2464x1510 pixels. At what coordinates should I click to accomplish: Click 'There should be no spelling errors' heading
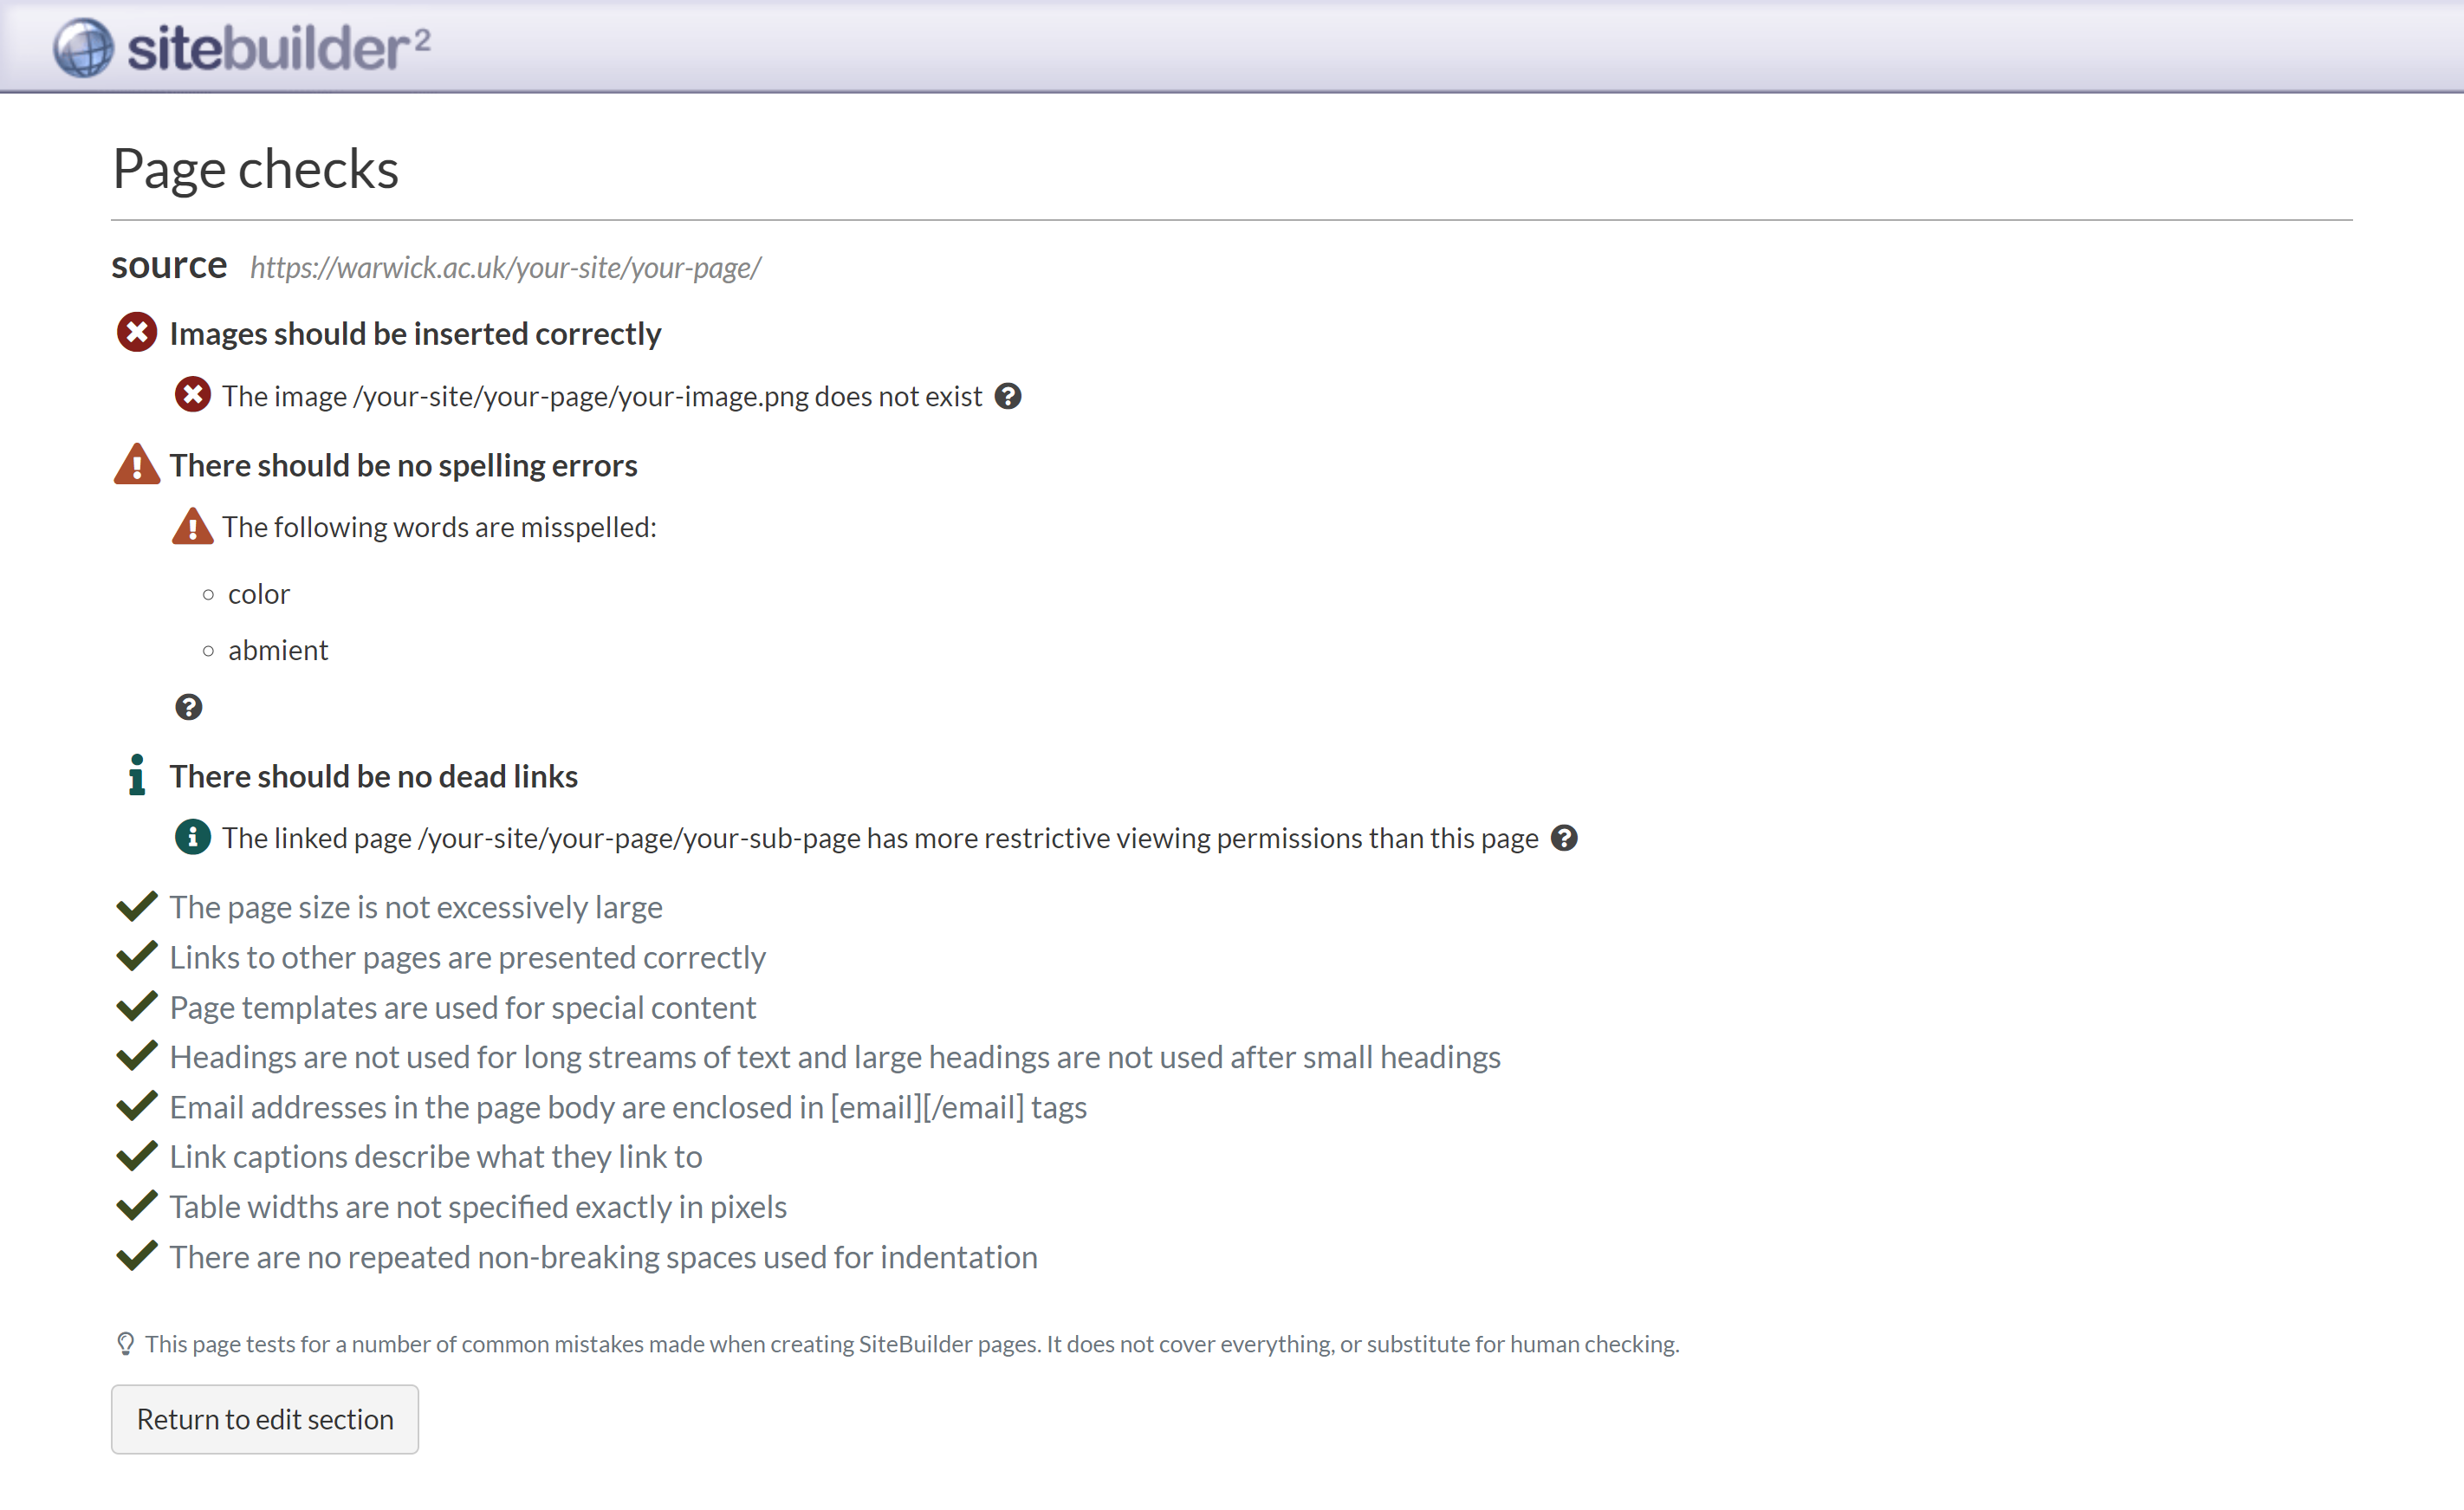pyautogui.click(x=403, y=466)
